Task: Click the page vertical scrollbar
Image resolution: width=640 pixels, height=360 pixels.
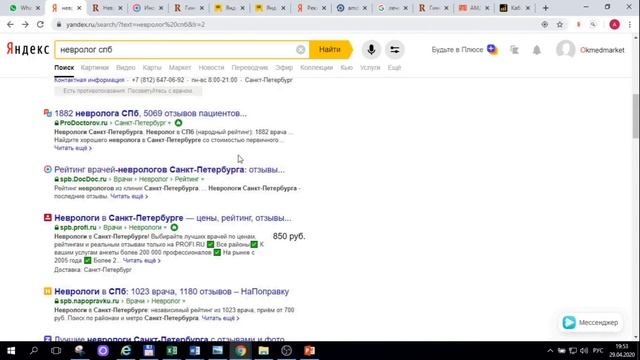Action: 636,116
